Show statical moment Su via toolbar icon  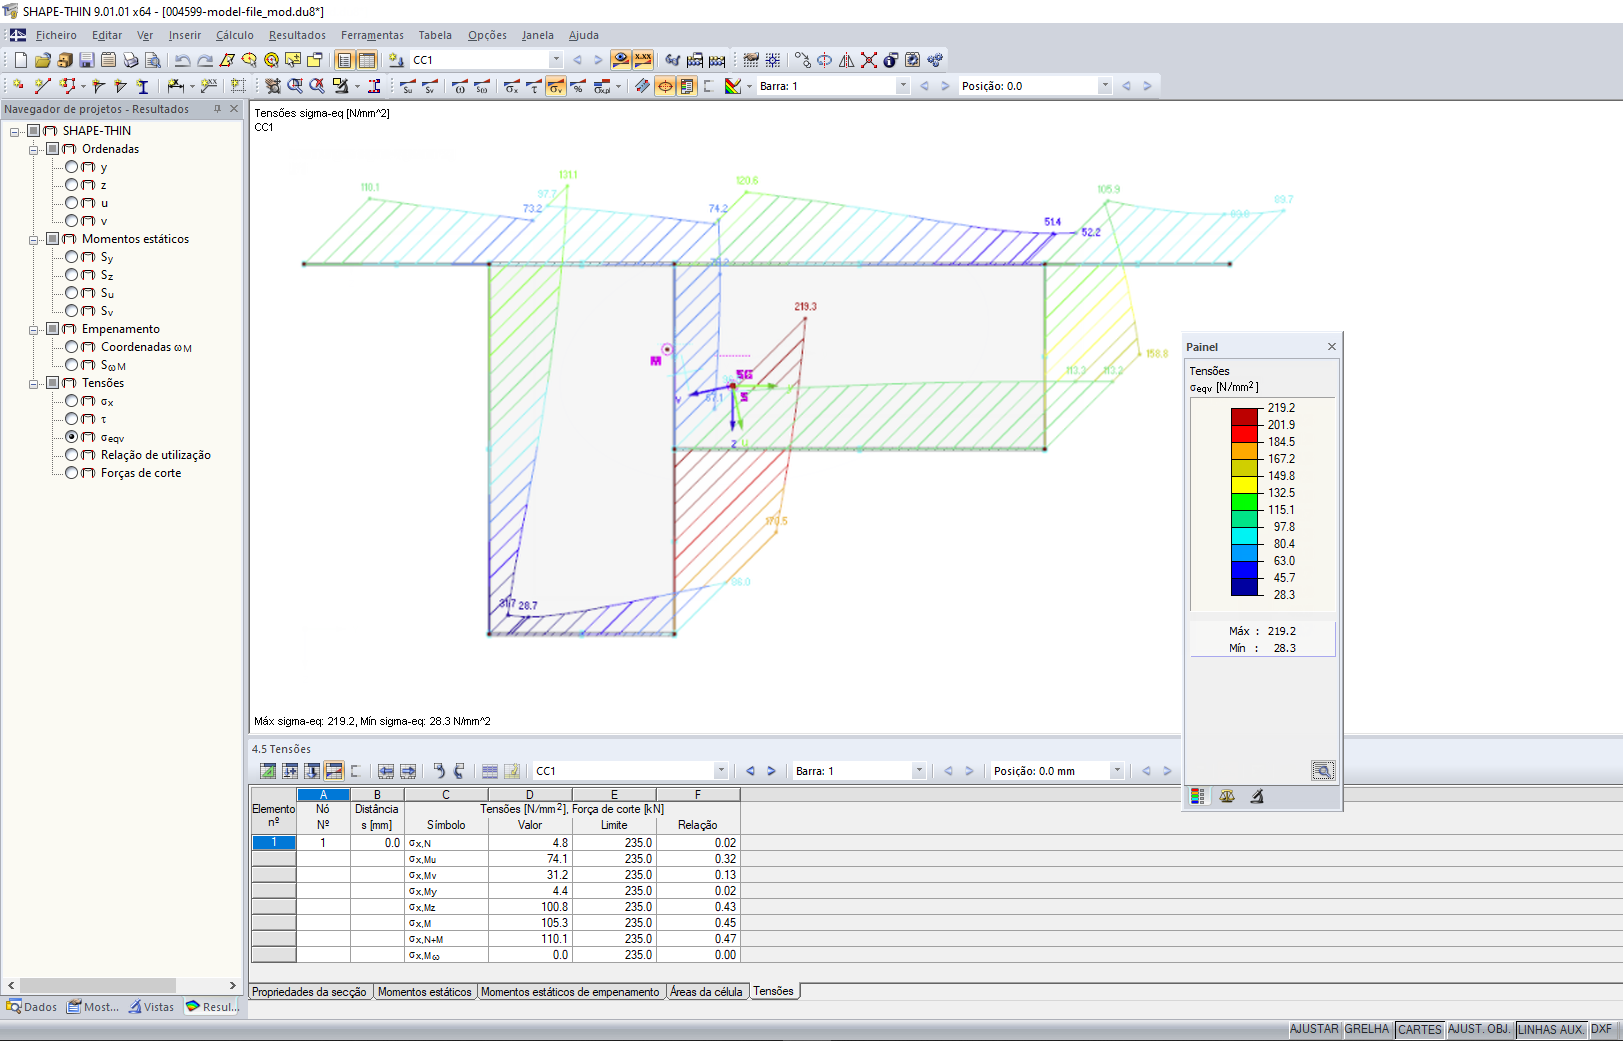407,86
